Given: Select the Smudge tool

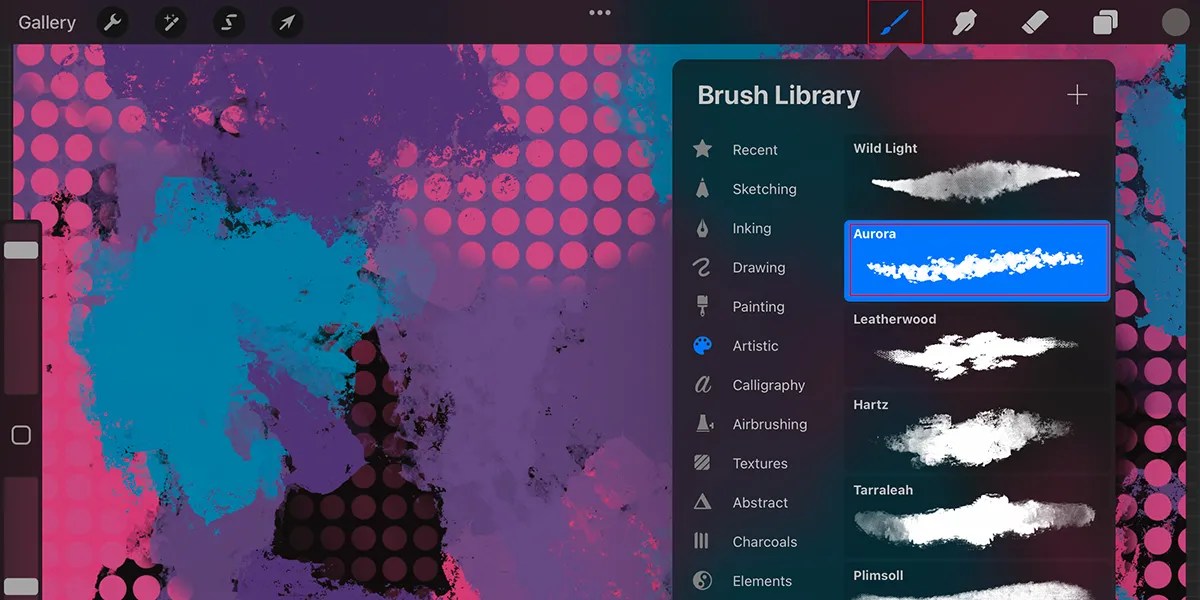Looking at the screenshot, I should click(x=964, y=21).
